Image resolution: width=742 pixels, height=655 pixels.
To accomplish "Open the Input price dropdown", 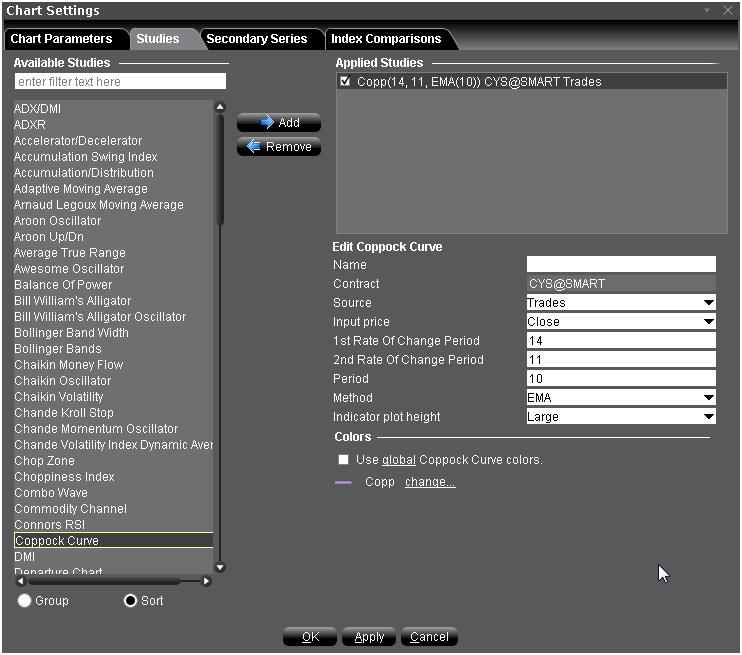I will coord(708,322).
